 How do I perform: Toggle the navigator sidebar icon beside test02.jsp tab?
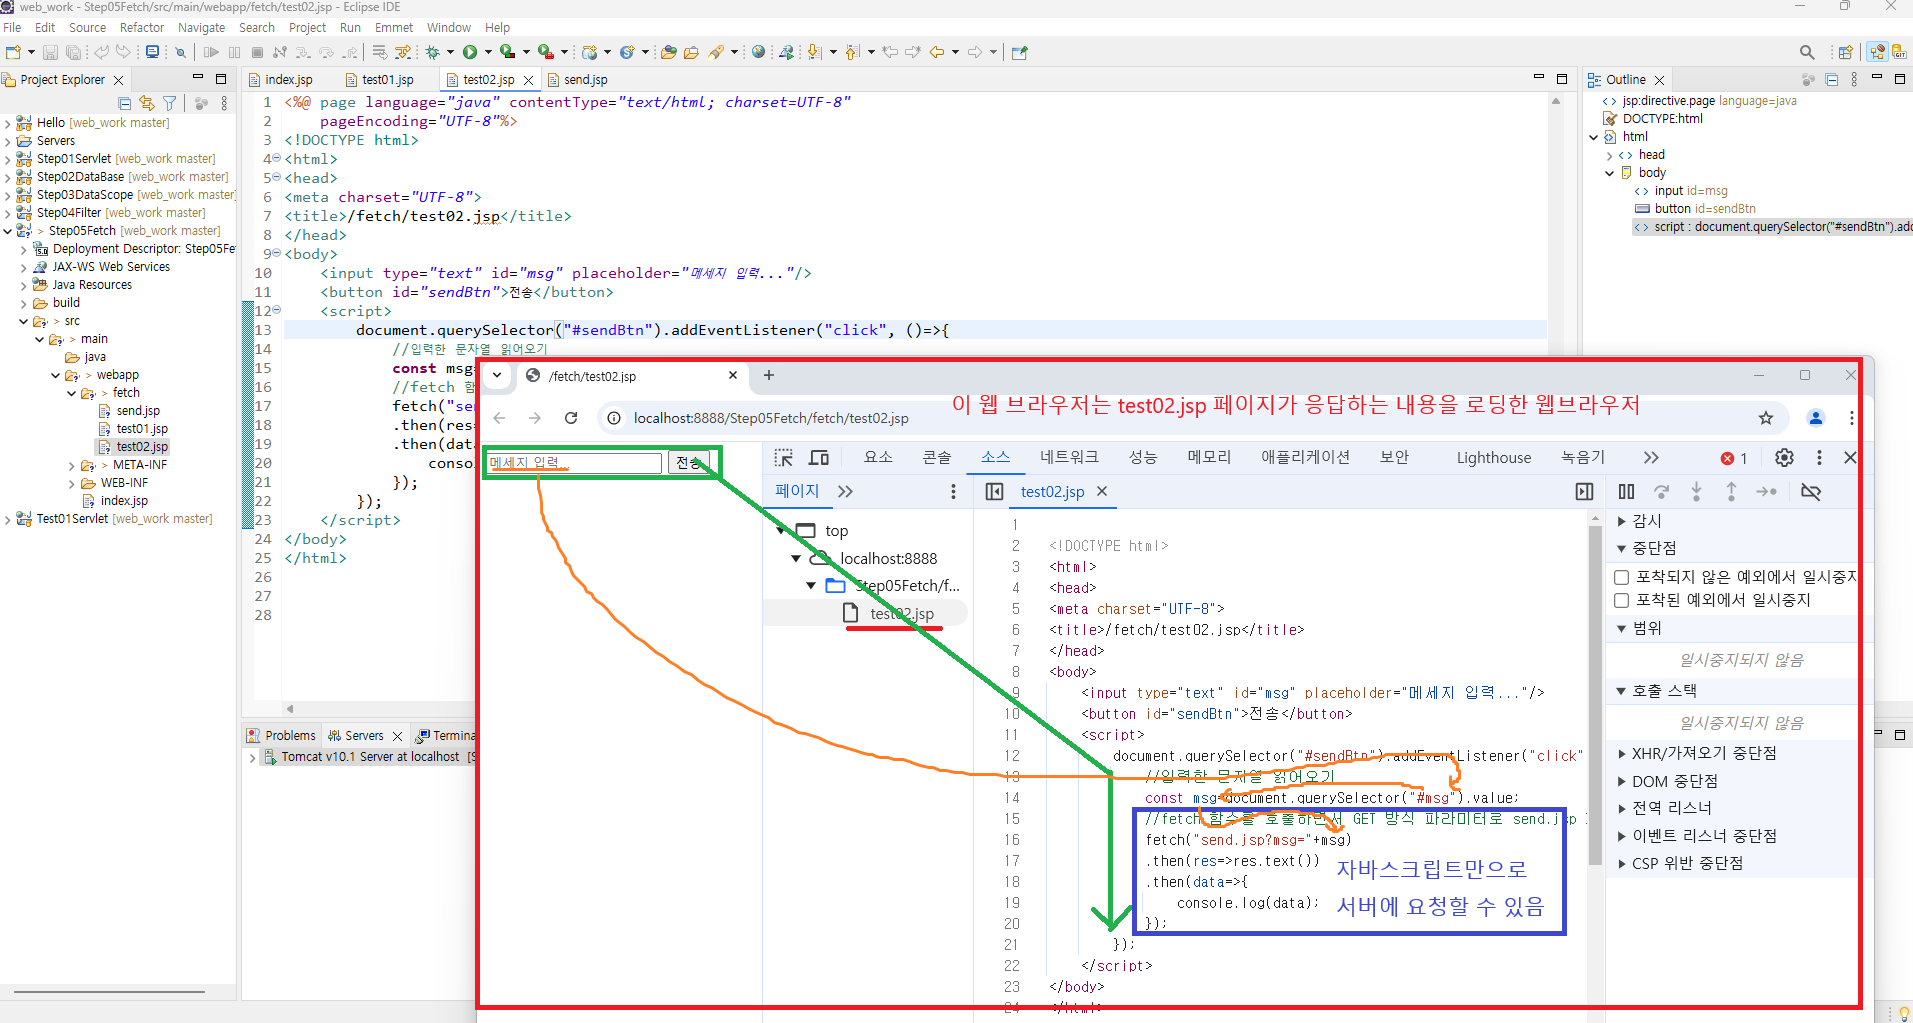click(x=994, y=492)
